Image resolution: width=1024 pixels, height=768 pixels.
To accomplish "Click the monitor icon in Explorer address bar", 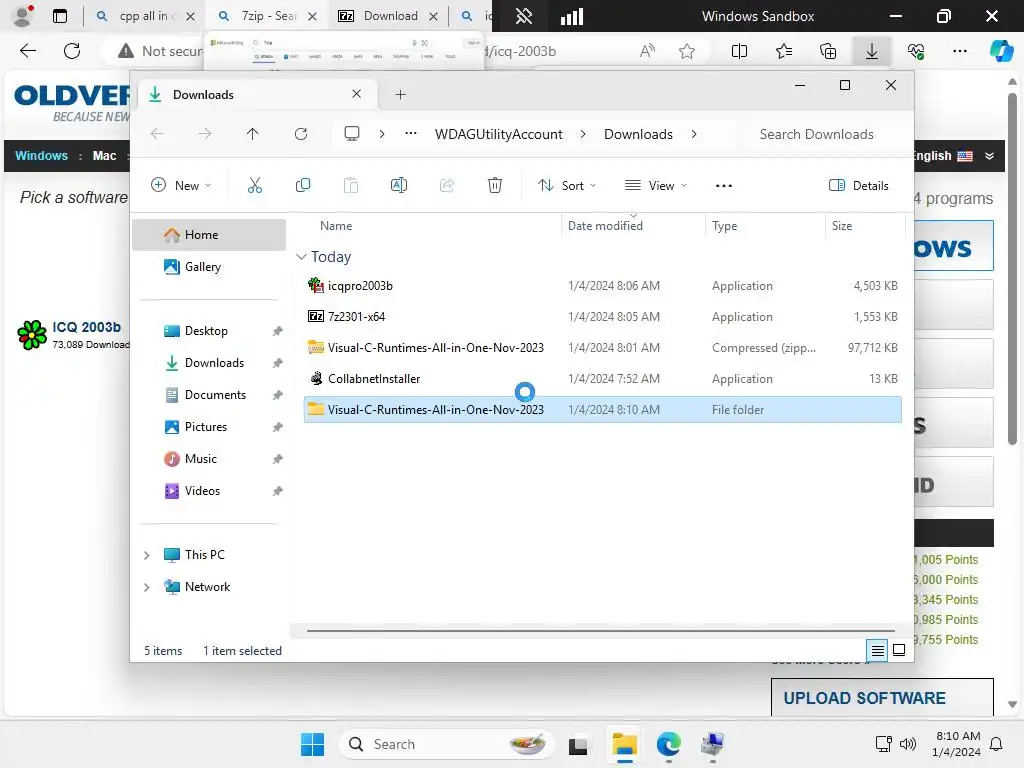I will (x=352, y=134).
